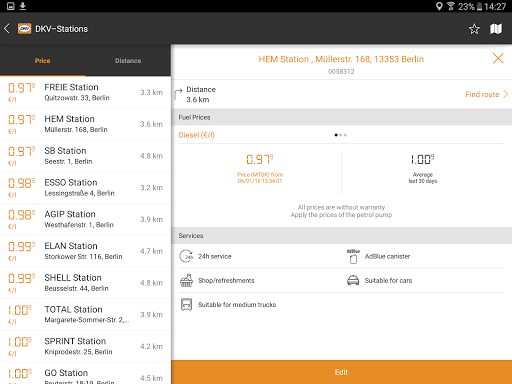Tap the Kniprodestr. 25, Berlin address

[x=78, y=352]
